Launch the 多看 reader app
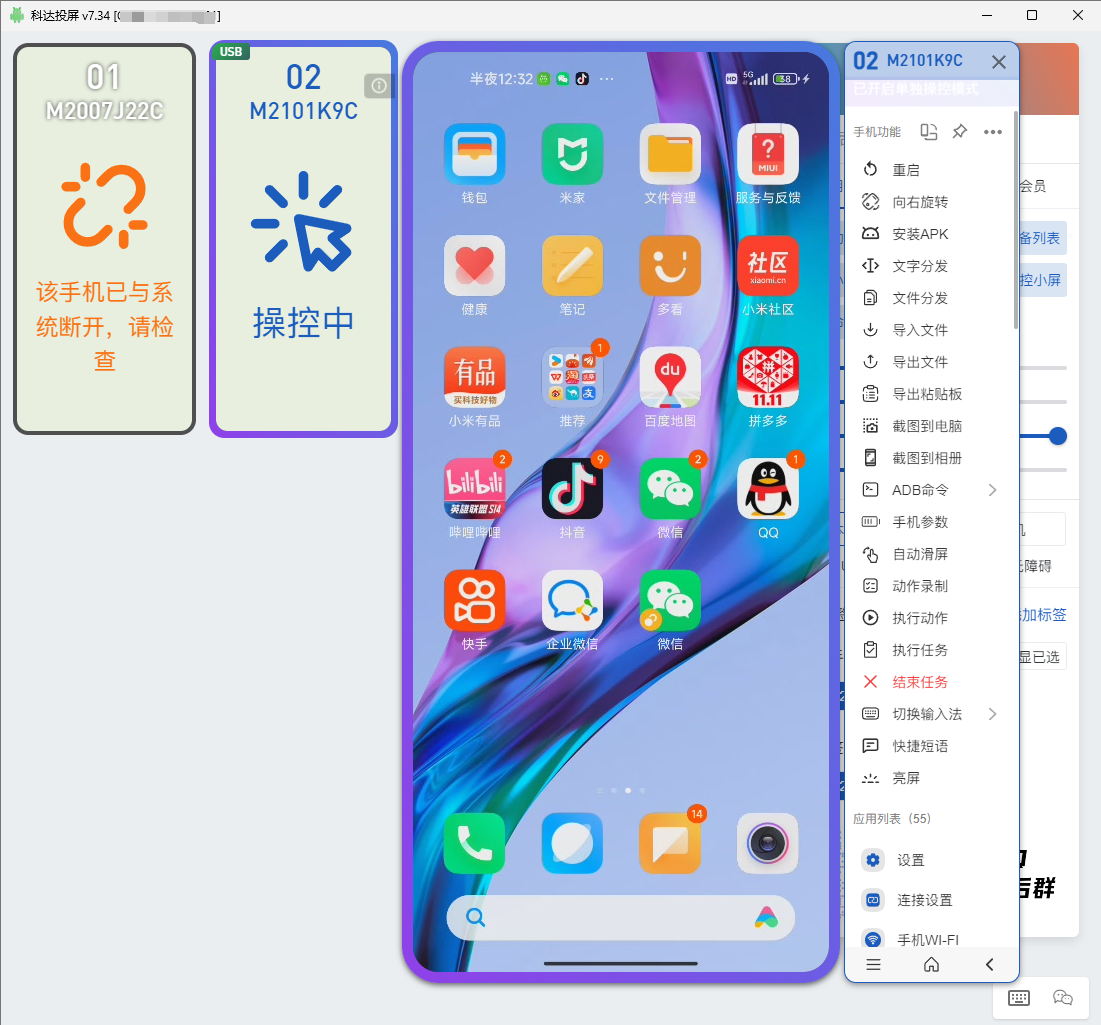The height and width of the screenshot is (1025, 1101). coord(670,266)
